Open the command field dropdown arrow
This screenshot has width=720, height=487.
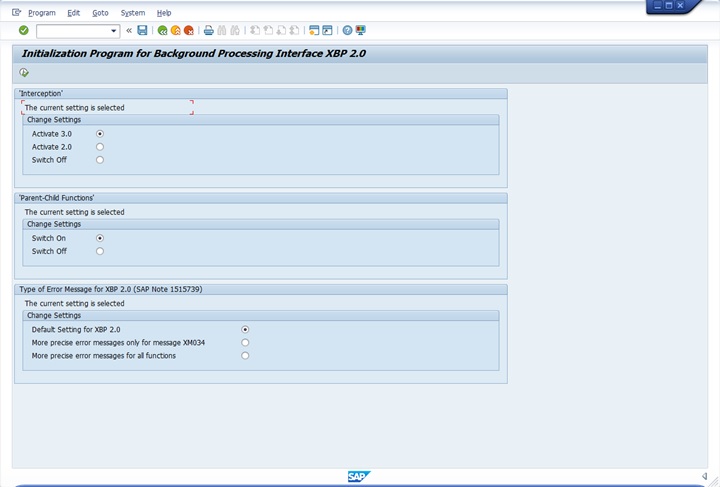(113, 31)
